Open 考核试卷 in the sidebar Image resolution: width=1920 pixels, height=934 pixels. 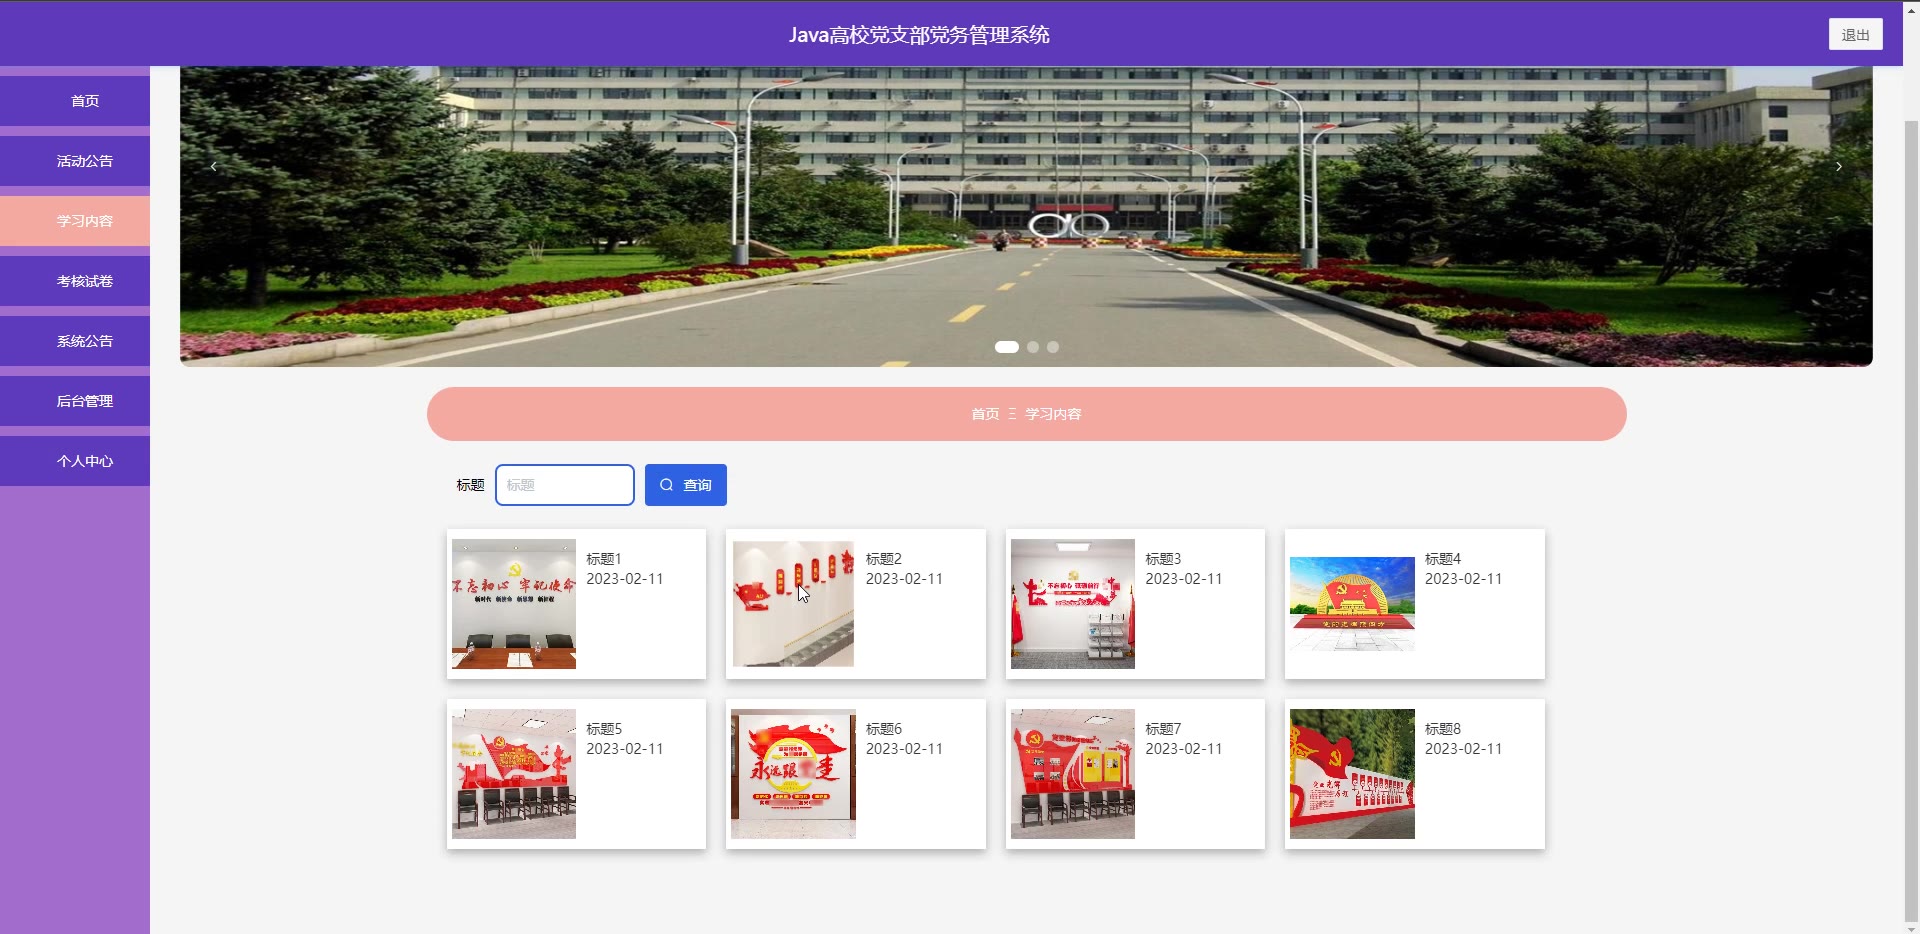75,281
